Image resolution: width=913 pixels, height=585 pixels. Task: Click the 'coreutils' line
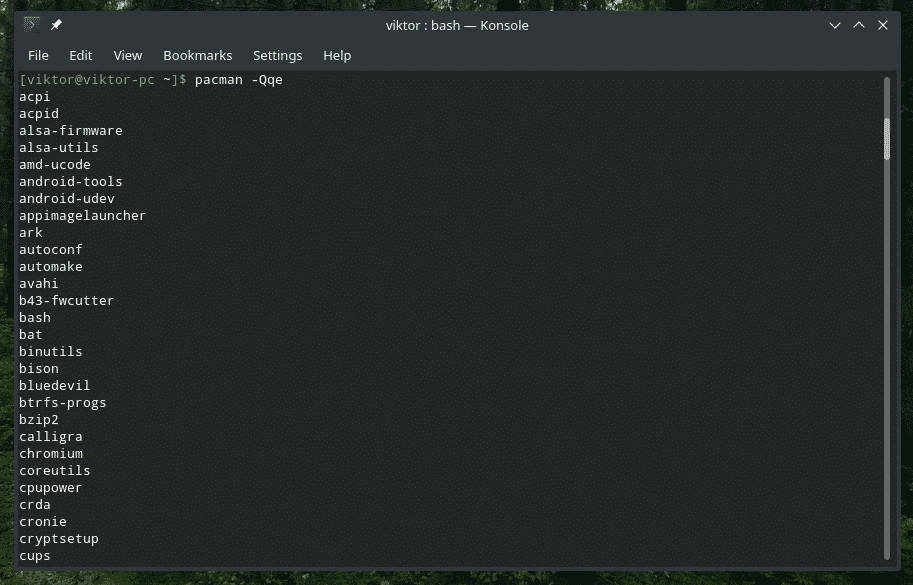pyautogui.click(x=54, y=470)
